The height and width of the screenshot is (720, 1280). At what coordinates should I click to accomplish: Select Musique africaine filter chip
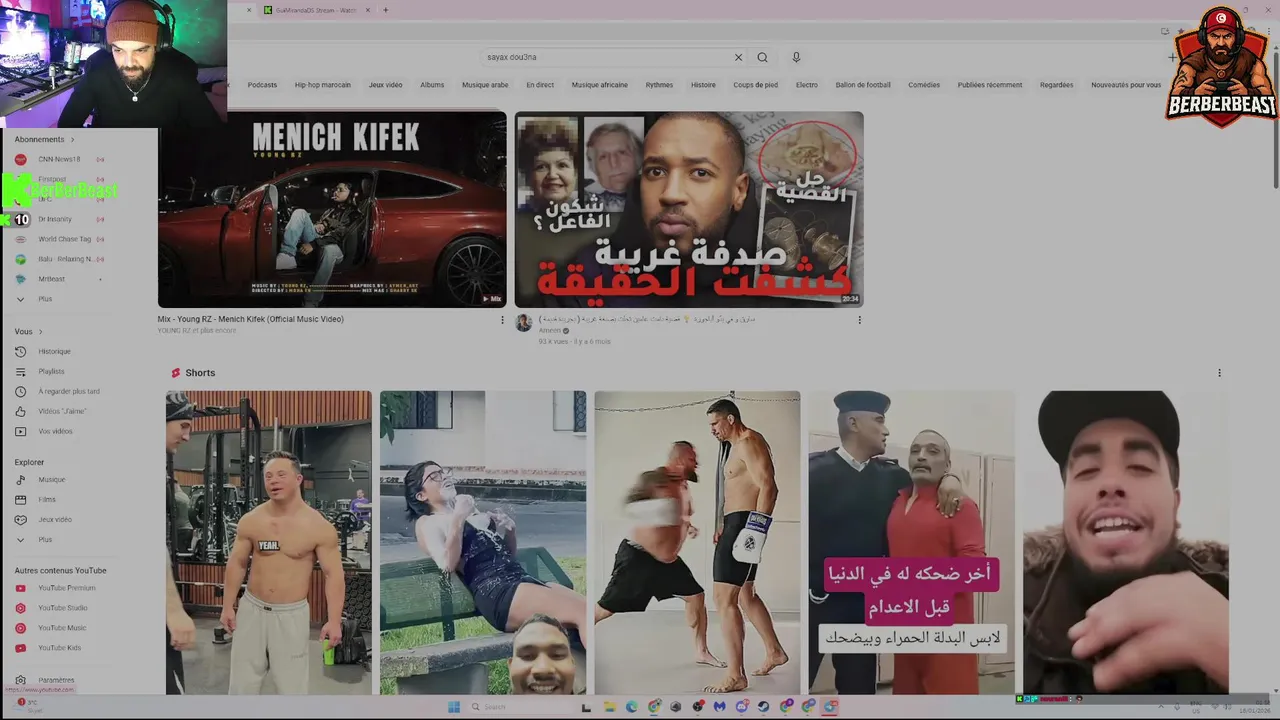click(600, 85)
